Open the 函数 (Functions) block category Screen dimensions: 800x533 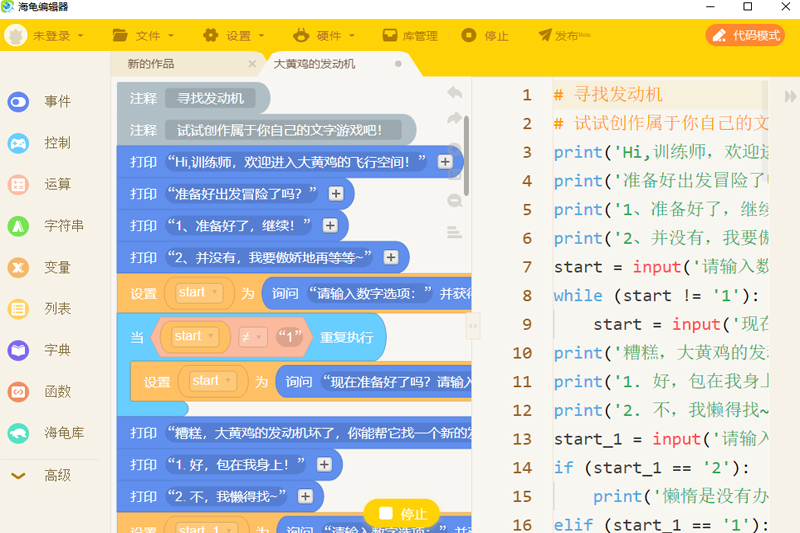40,392
